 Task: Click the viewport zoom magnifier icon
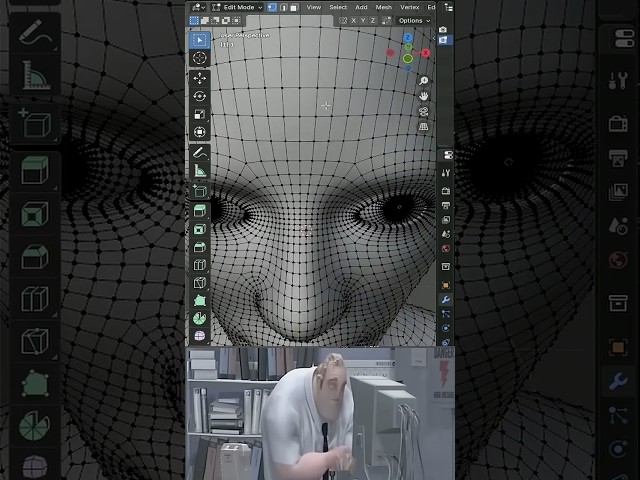(x=424, y=81)
